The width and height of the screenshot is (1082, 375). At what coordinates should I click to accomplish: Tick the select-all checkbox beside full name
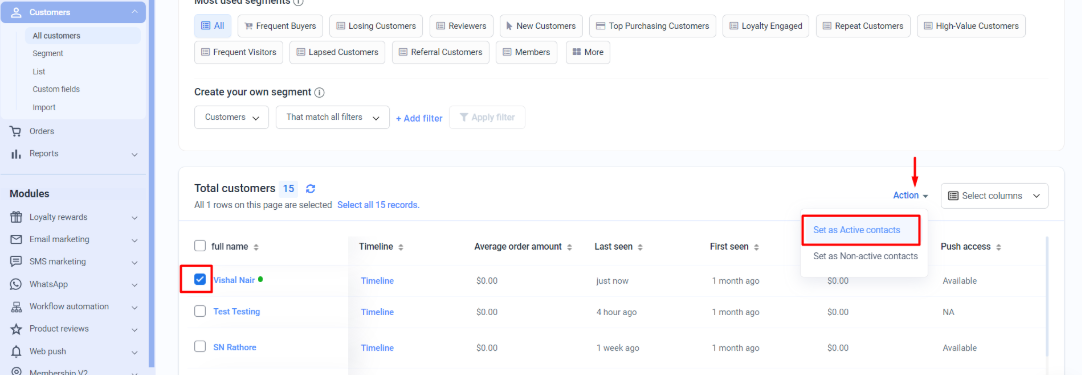(200, 246)
